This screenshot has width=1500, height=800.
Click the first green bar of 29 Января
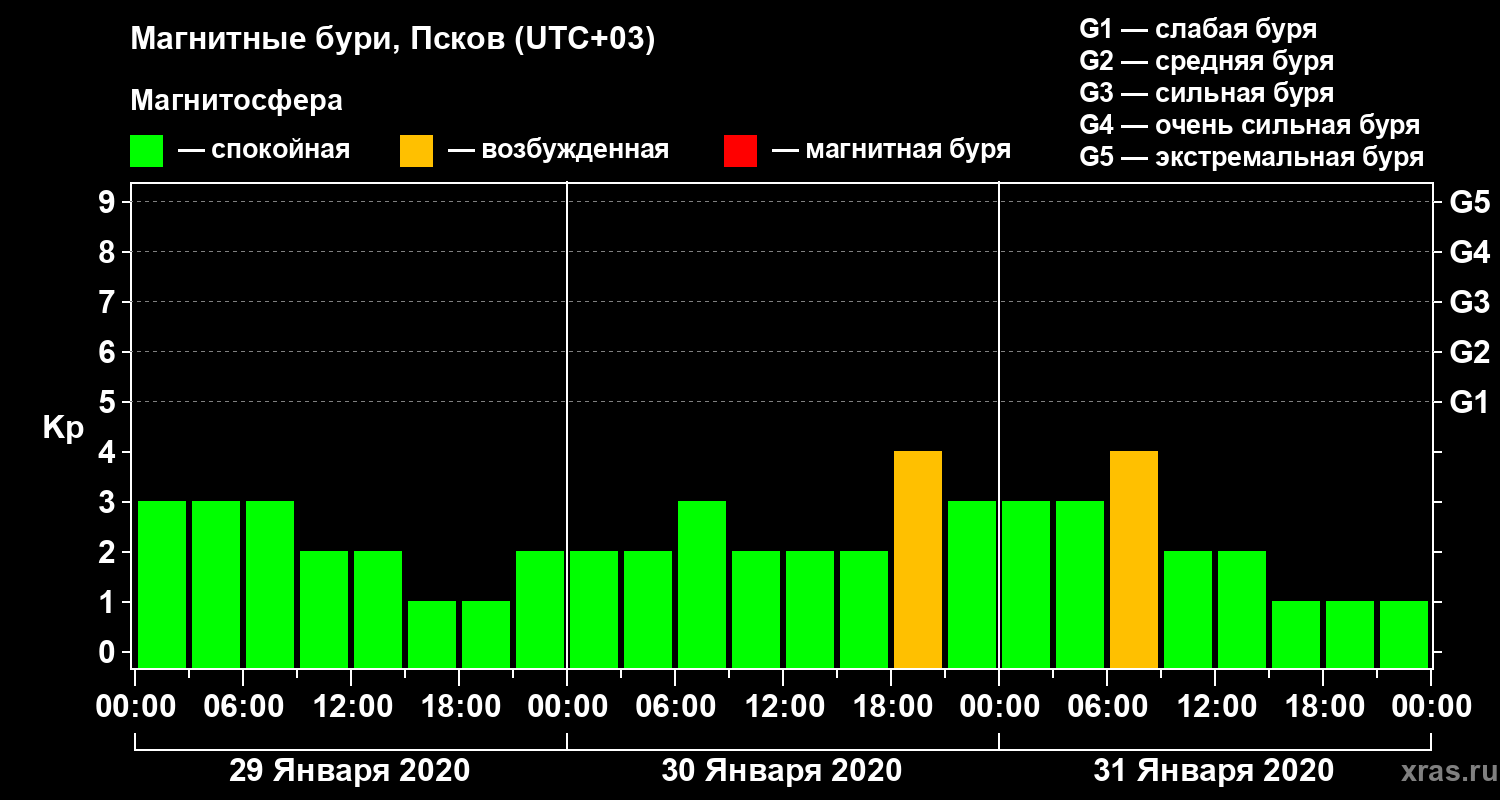162,584
